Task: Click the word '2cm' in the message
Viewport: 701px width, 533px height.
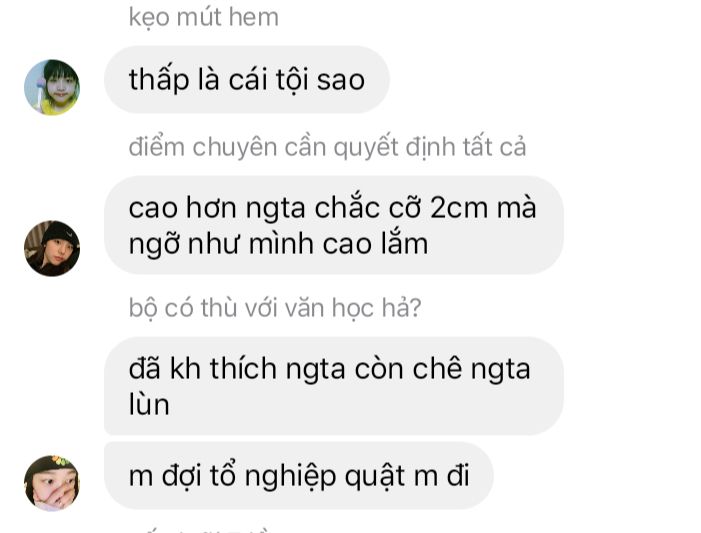Action: point(459,208)
